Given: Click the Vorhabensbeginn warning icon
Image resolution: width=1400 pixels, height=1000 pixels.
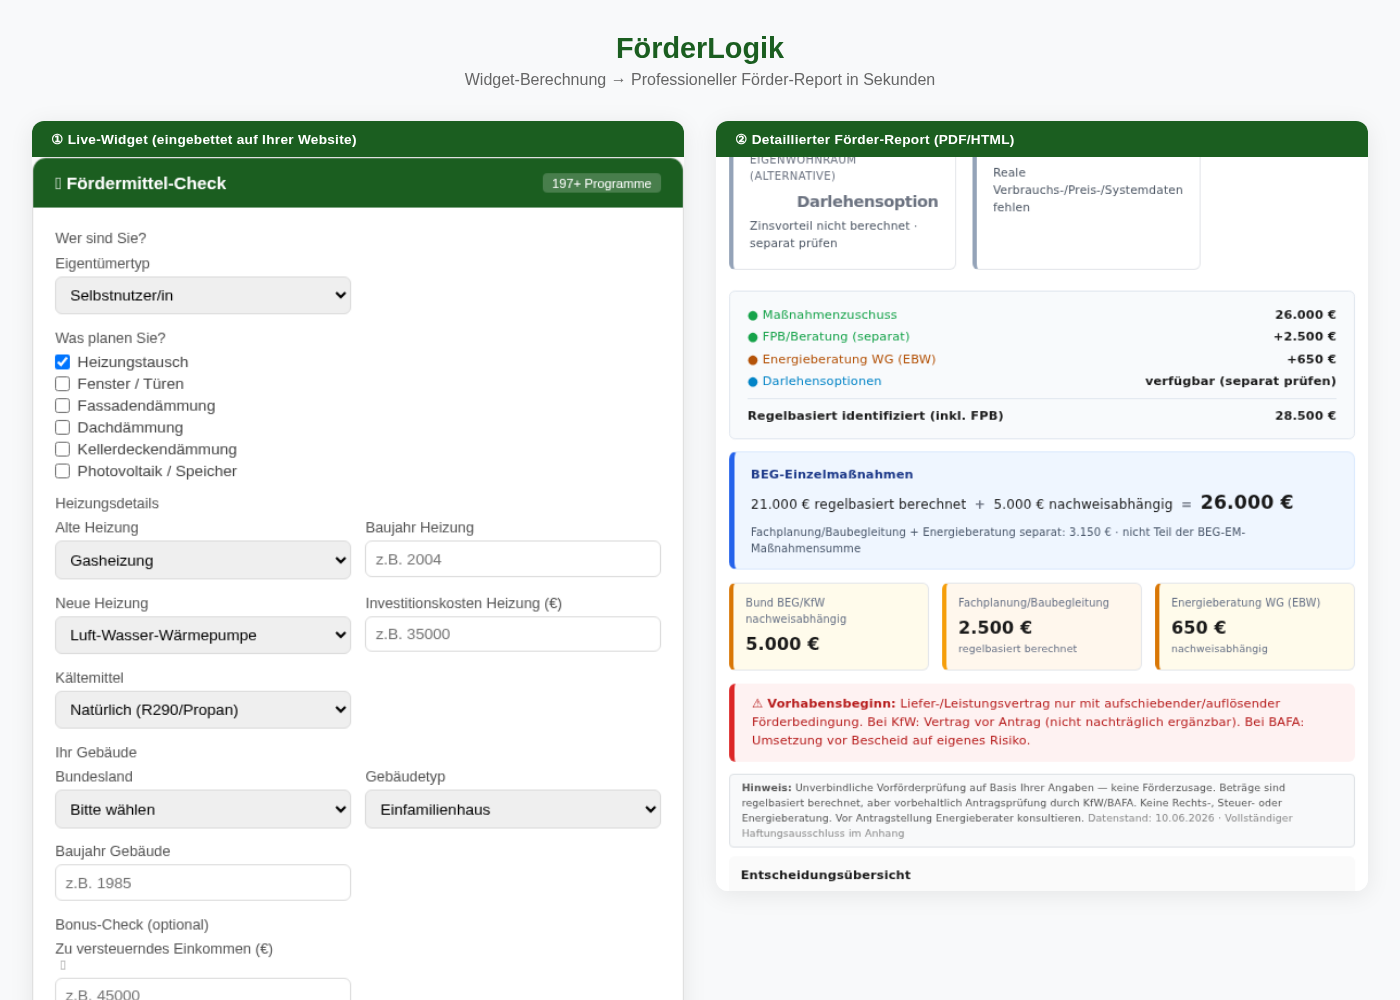Looking at the screenshot, I should (757, 704).
